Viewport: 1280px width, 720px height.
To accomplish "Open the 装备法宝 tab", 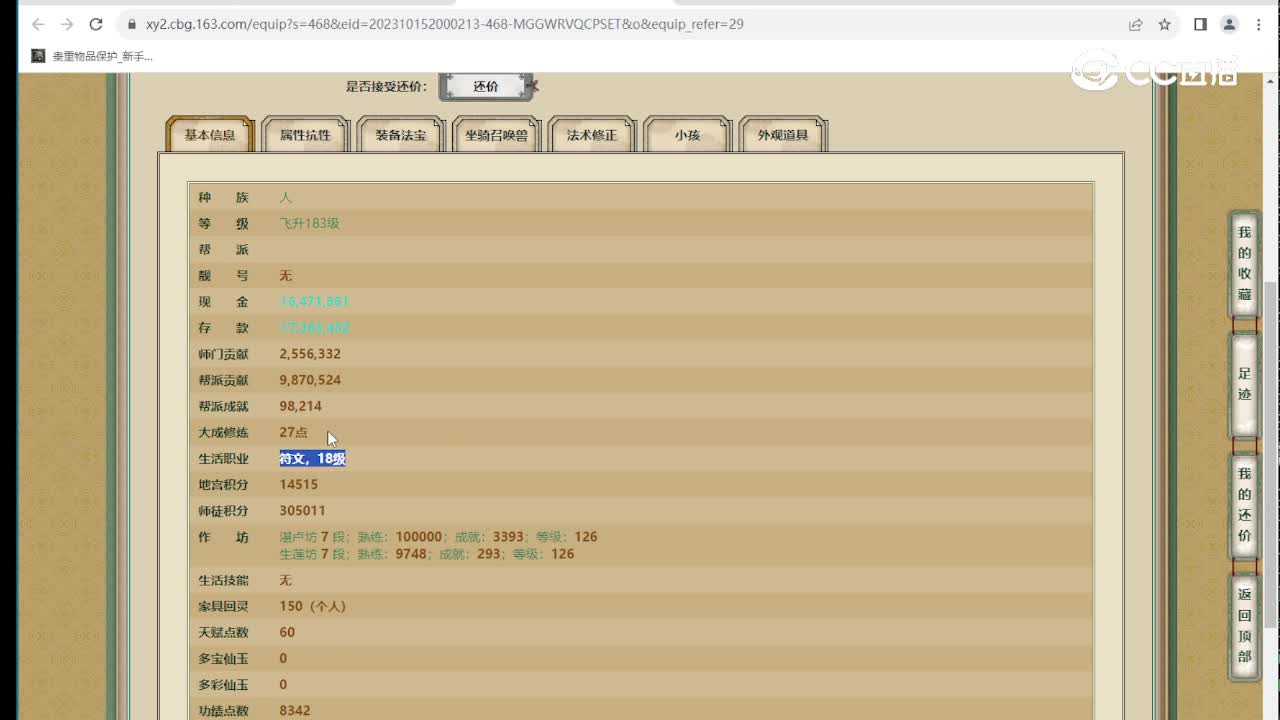I will click(x=401, y=135).
